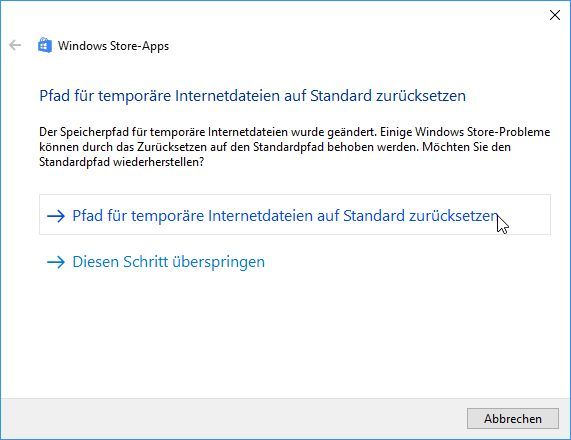571x440 pixels.
Task: Click arrow icon beside 'Diesen Schritt überspringen'
Action: click(x=56, y=262)
